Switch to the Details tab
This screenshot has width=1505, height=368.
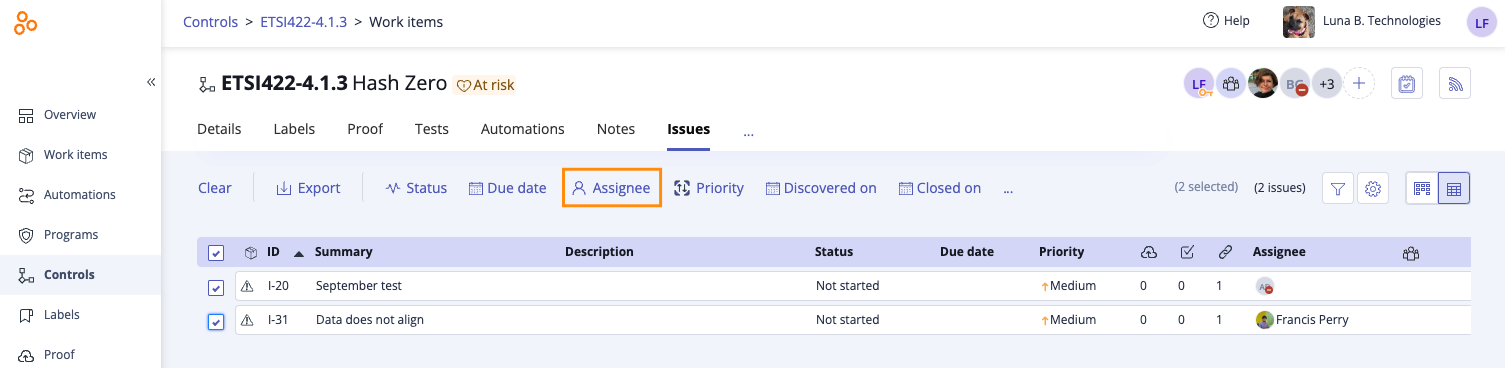pyautogui.click(x=219, y=129)
